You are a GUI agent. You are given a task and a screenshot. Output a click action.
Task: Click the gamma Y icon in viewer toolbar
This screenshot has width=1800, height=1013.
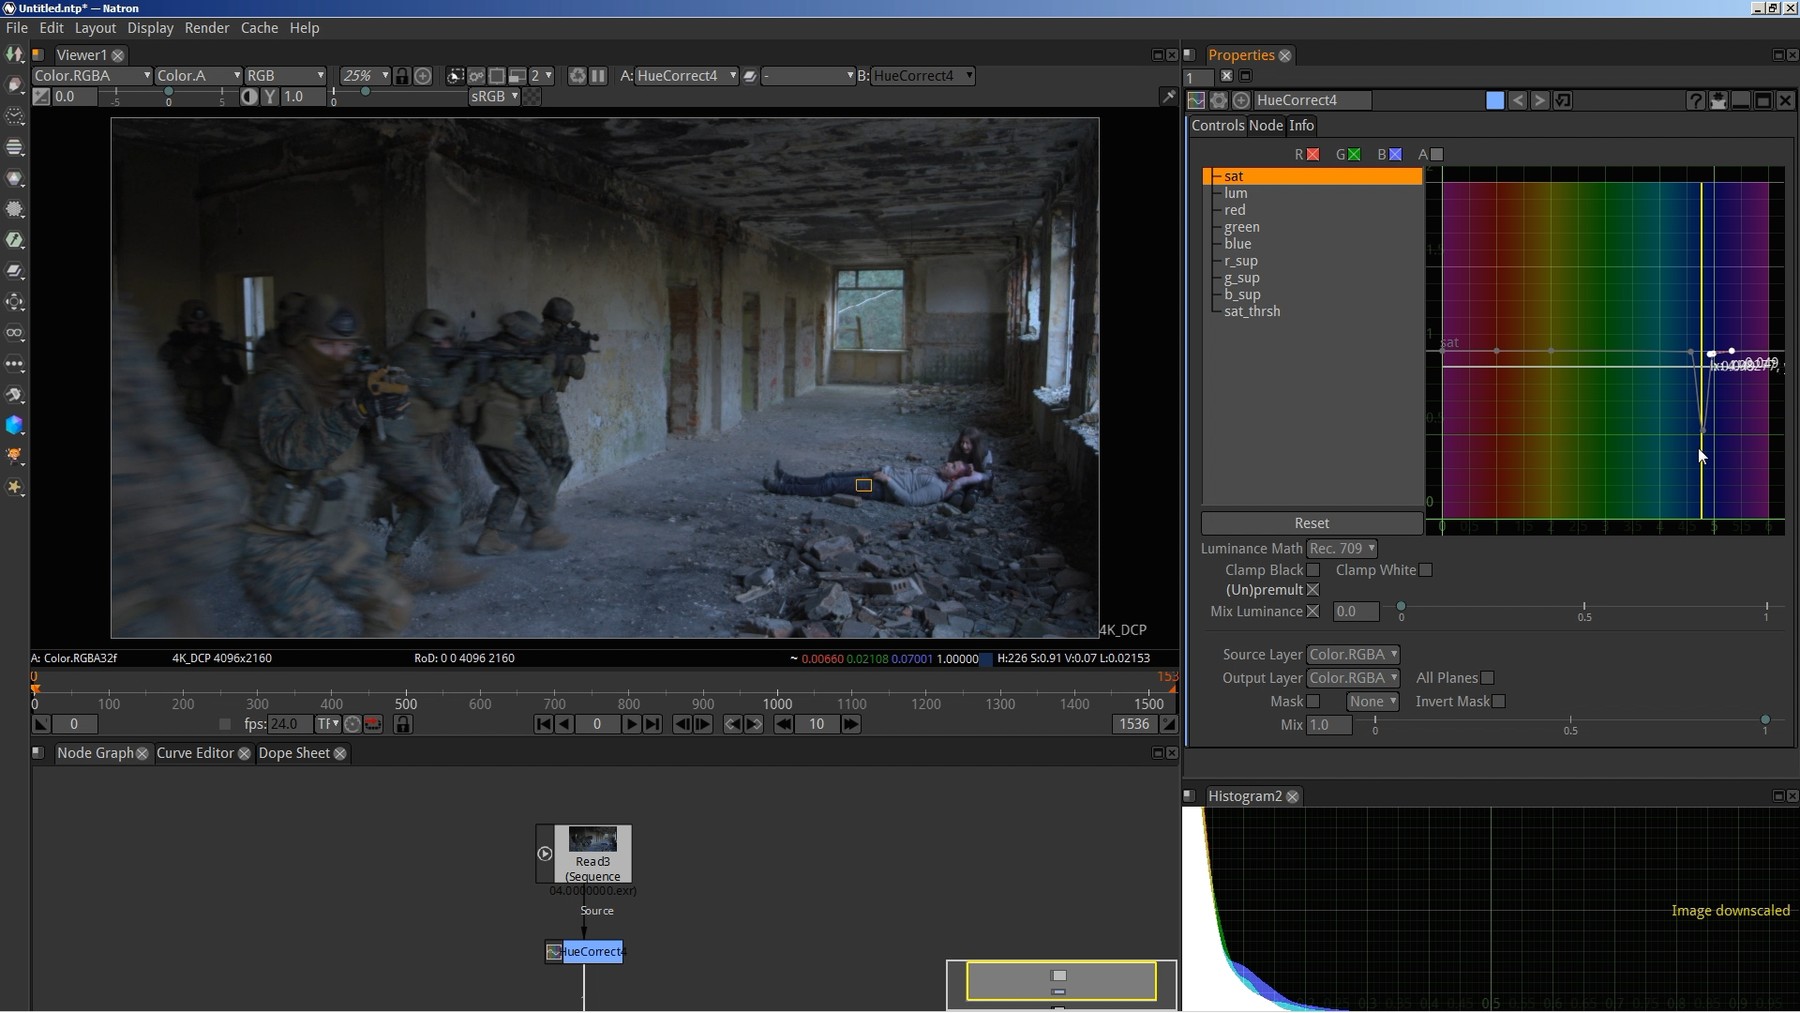(270, 97)
